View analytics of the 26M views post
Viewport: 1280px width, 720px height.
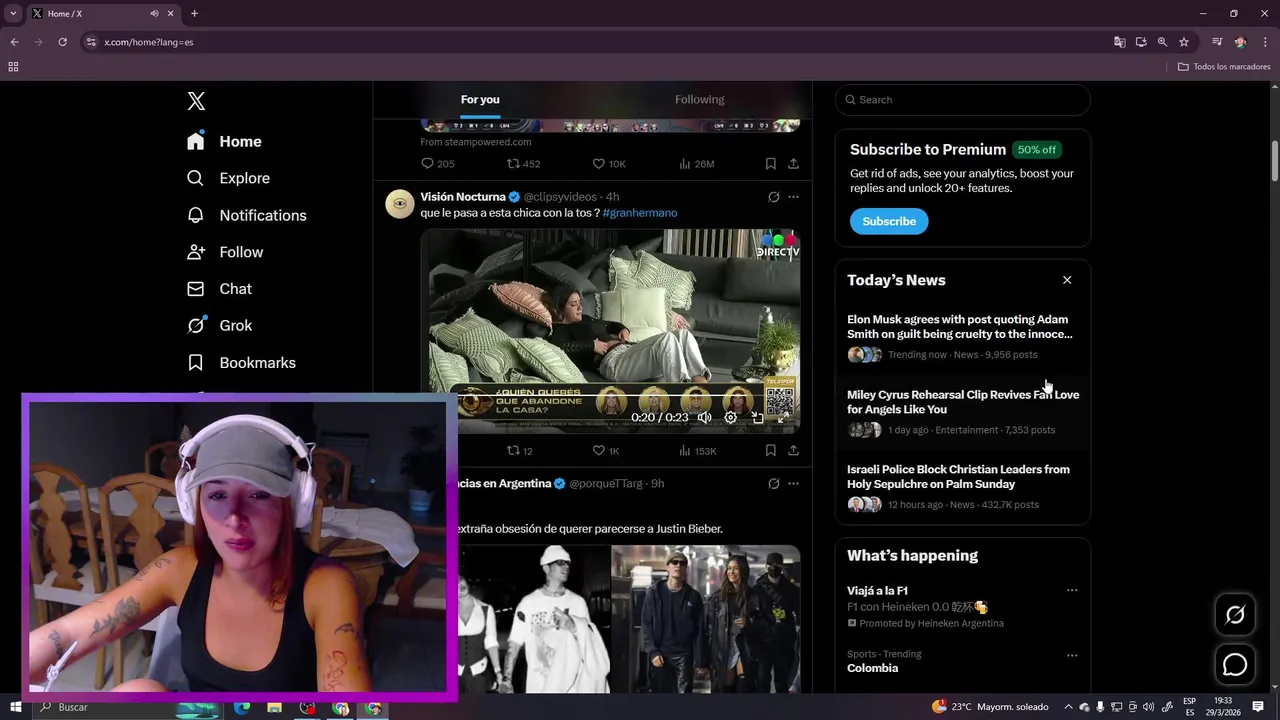pos(696,164)
